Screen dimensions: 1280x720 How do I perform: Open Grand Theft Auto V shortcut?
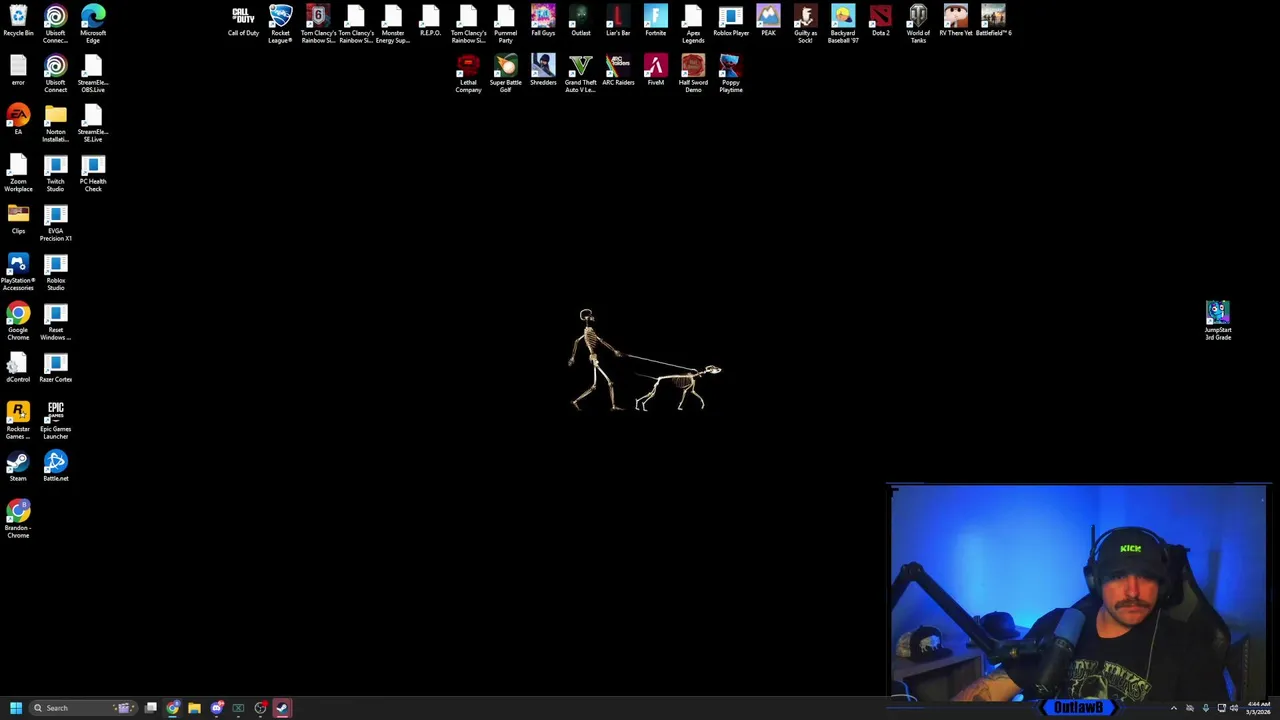pyautogui.click(x=580, y=74)
